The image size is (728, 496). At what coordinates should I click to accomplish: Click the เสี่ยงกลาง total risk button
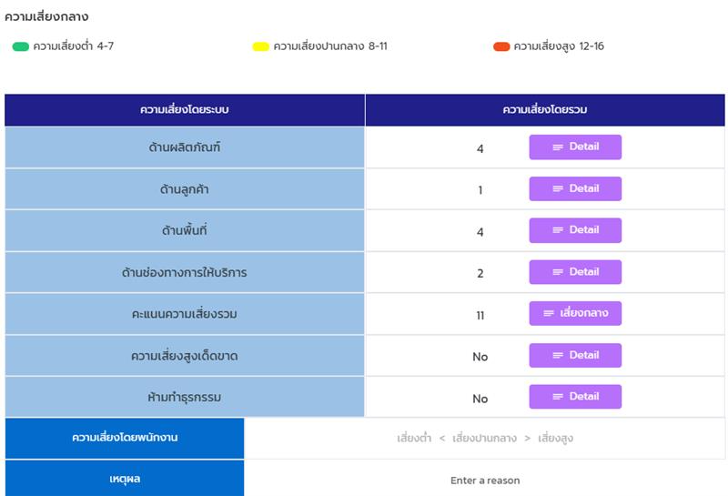[575, 314]
